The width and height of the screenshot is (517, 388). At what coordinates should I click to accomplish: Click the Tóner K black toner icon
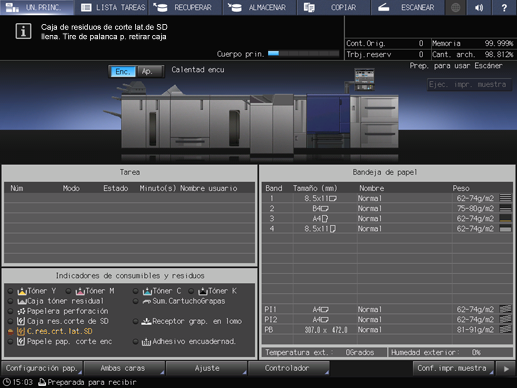[203, 291]
